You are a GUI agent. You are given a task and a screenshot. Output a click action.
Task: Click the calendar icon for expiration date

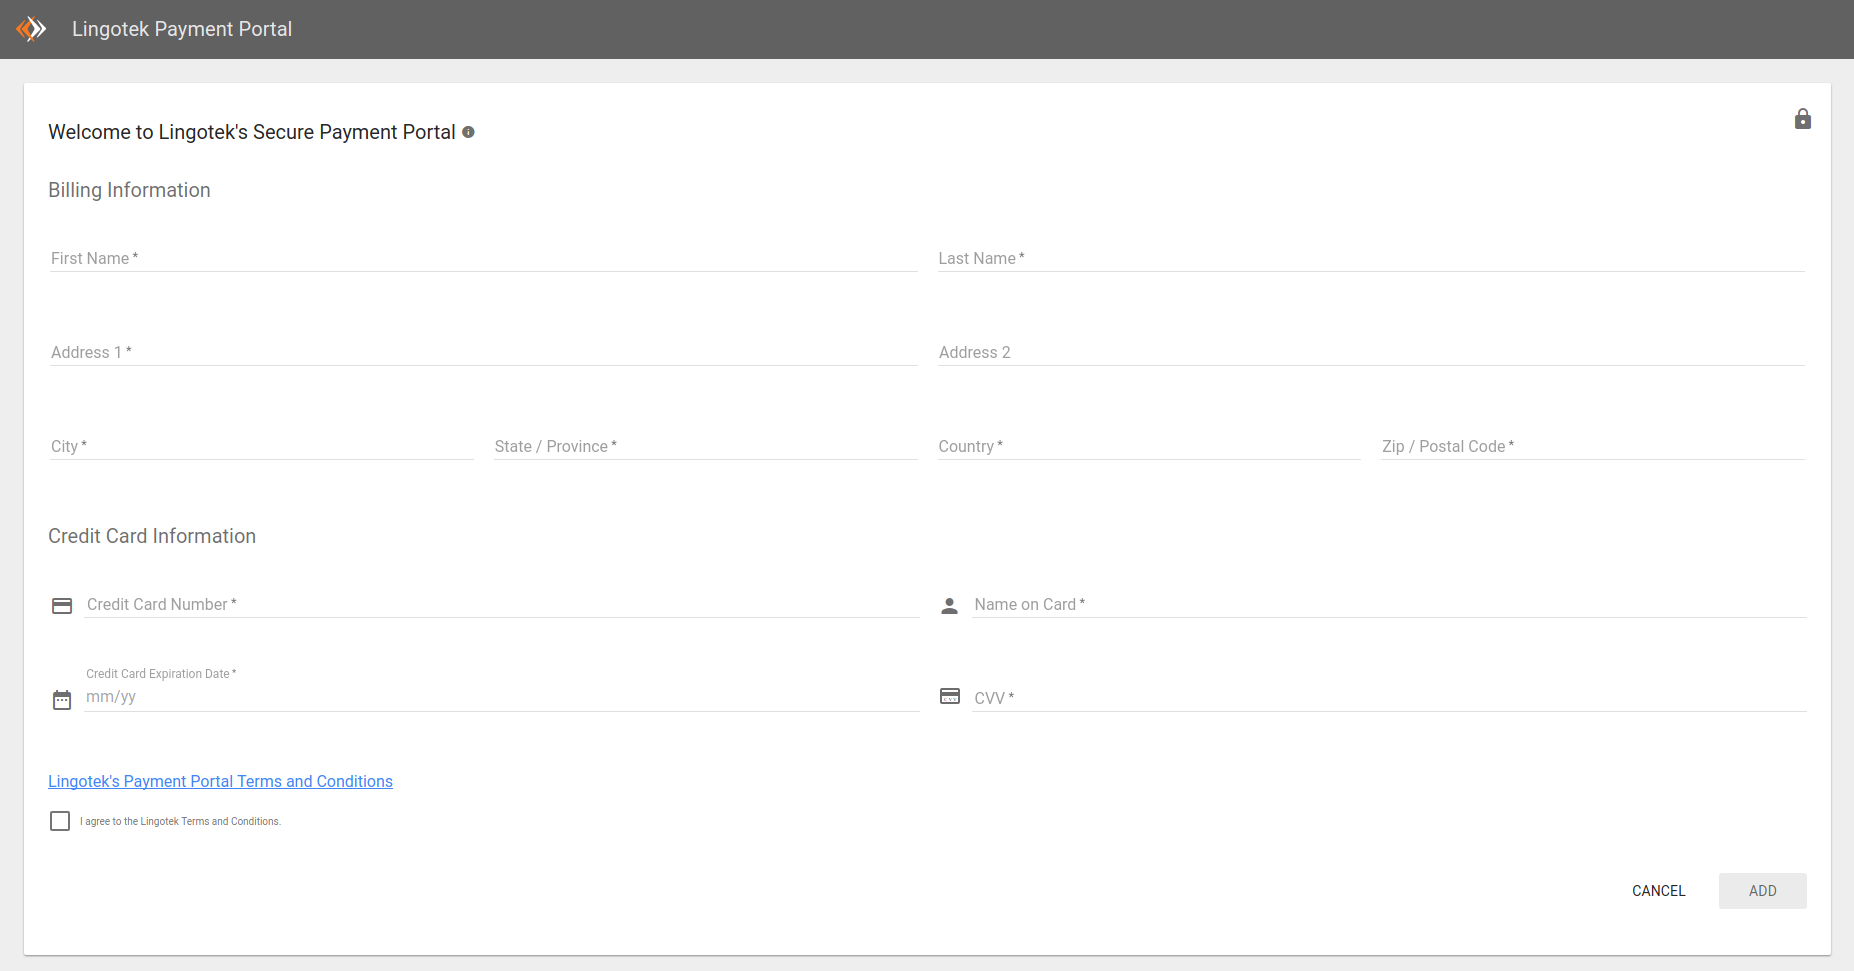pyautogui.click(x=62, y=700)
